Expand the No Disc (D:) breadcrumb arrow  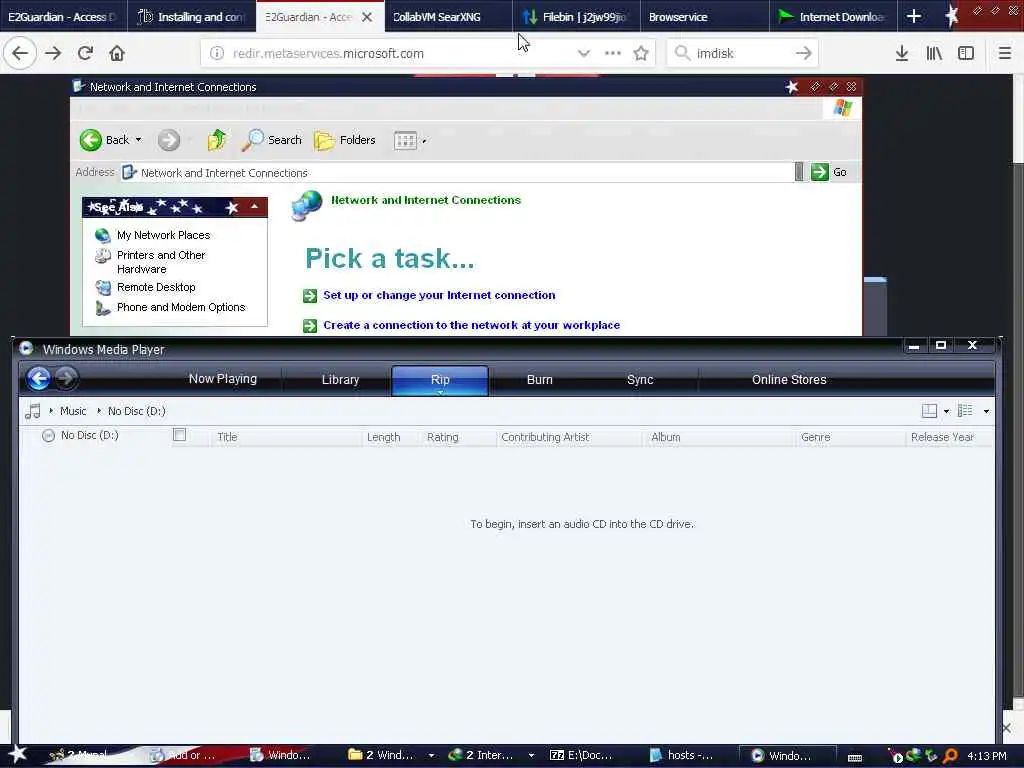pos(99,411)
